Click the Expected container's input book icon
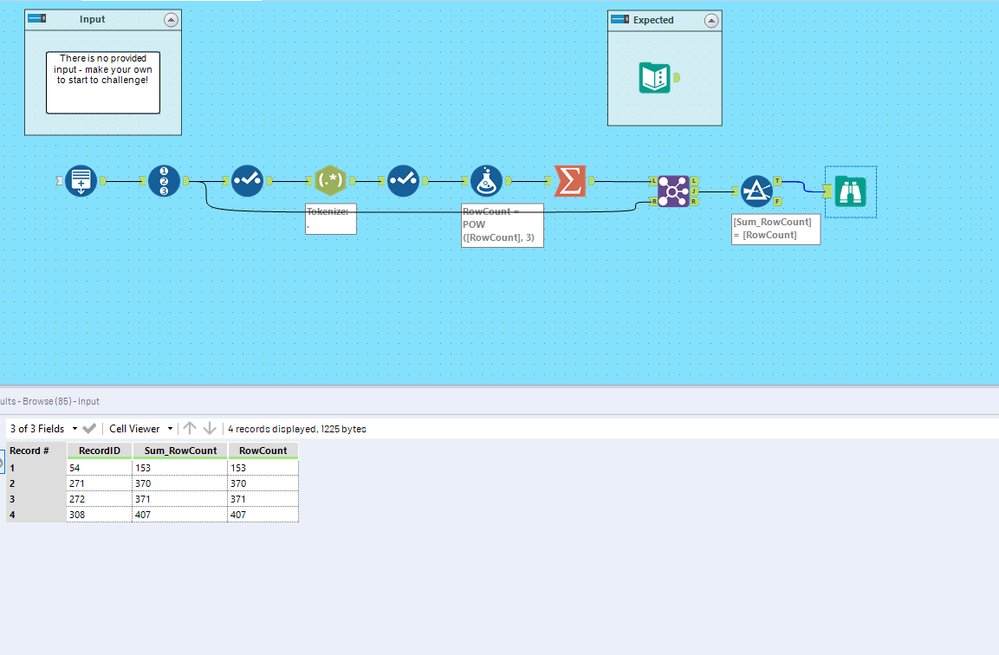999x655 pixels. tap(655, 78)
